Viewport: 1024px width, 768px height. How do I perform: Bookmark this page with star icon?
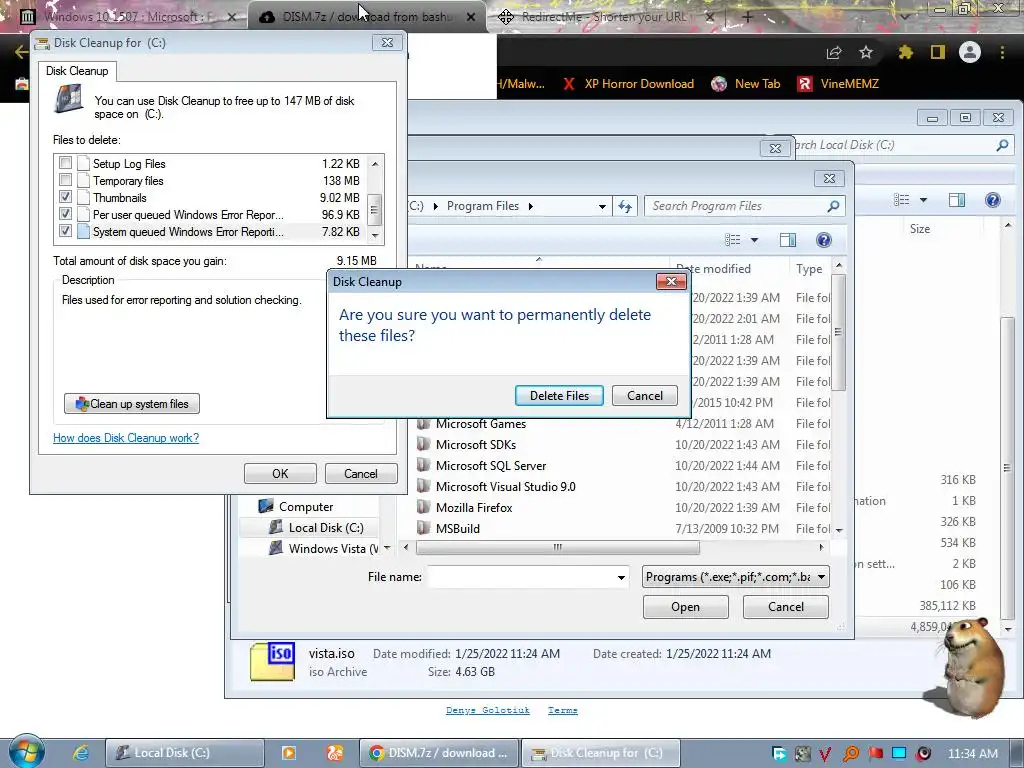(x=866, y=52)
